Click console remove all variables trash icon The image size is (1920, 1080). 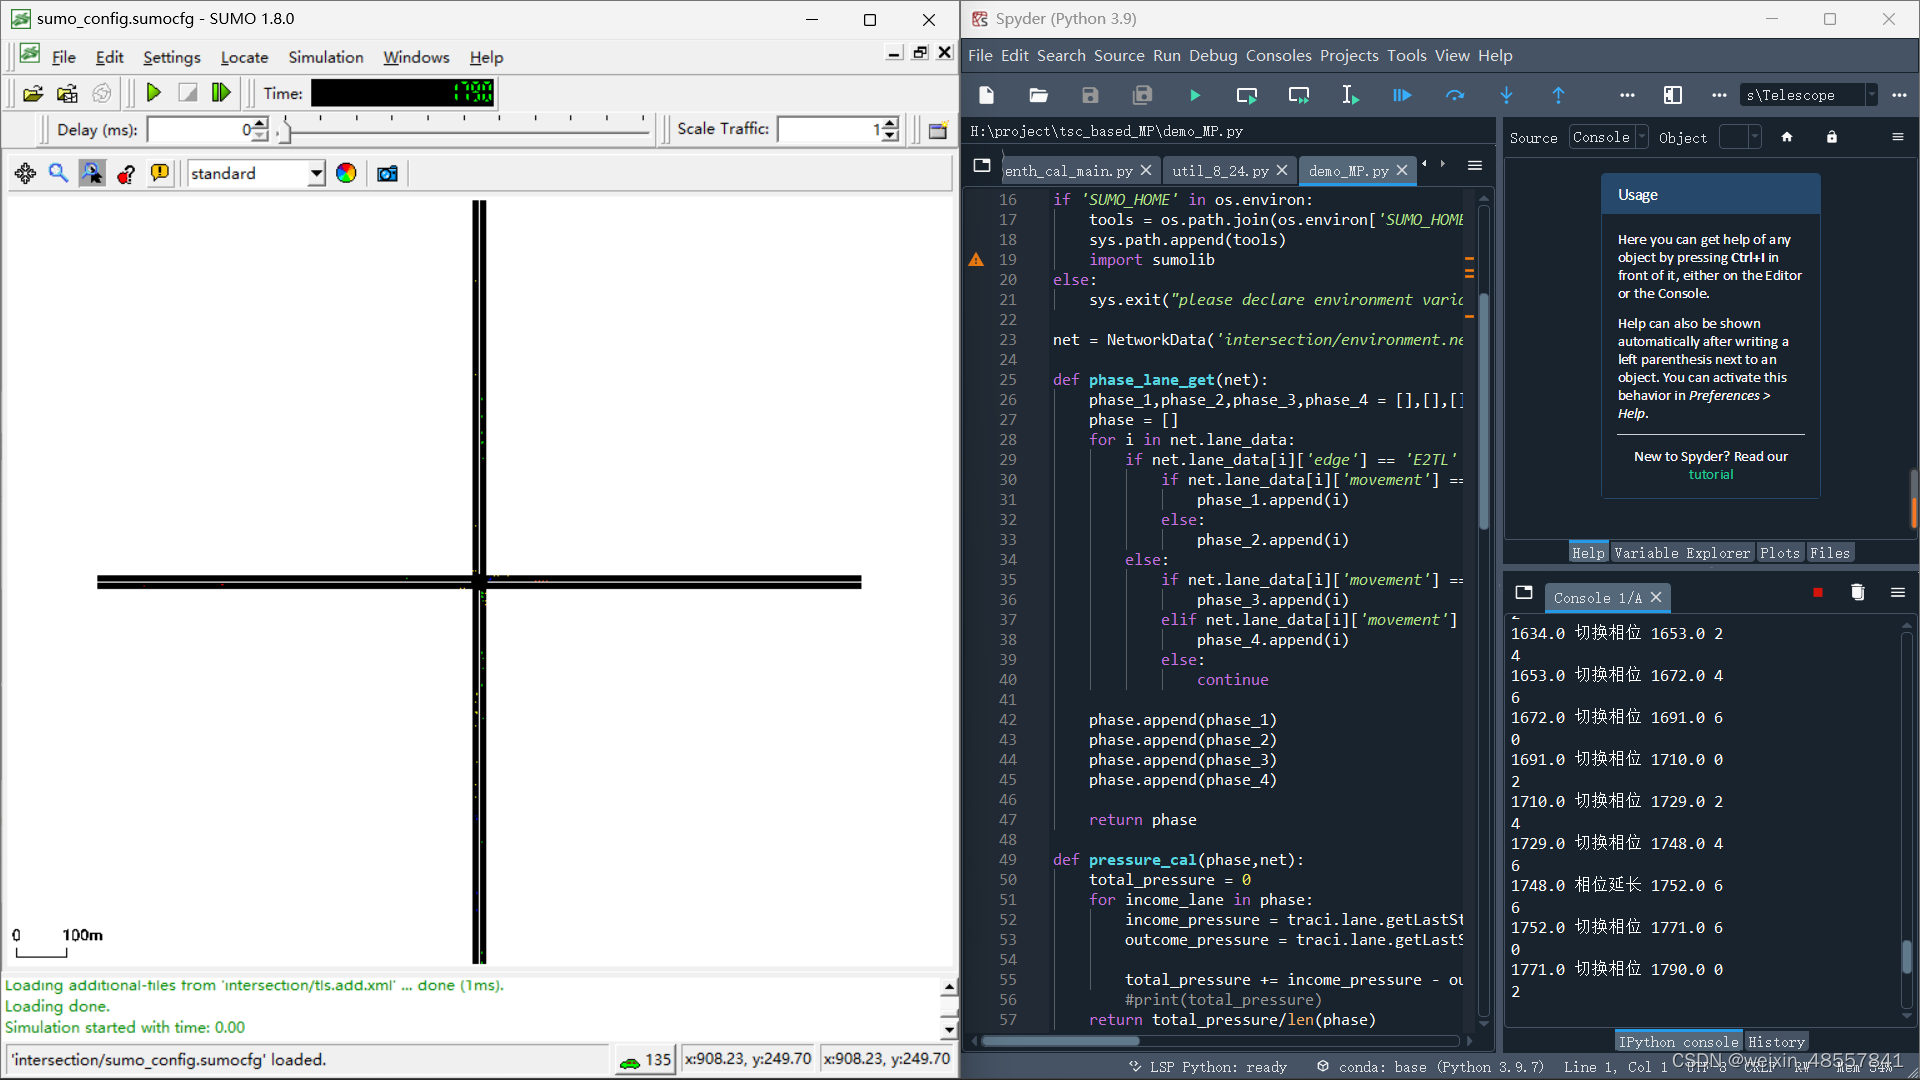coord(1858,593)
